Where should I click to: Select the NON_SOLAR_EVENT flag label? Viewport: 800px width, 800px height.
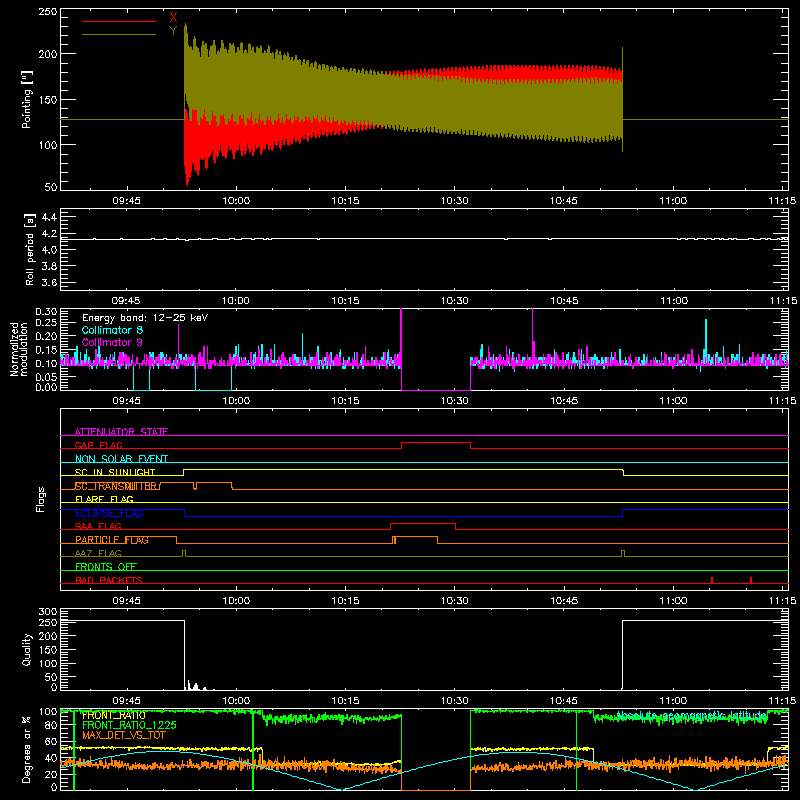[121, 459]
